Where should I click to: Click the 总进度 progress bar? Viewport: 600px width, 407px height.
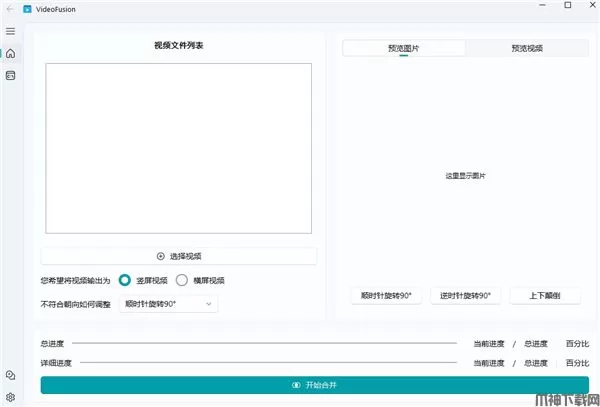(x=263, y=343)
